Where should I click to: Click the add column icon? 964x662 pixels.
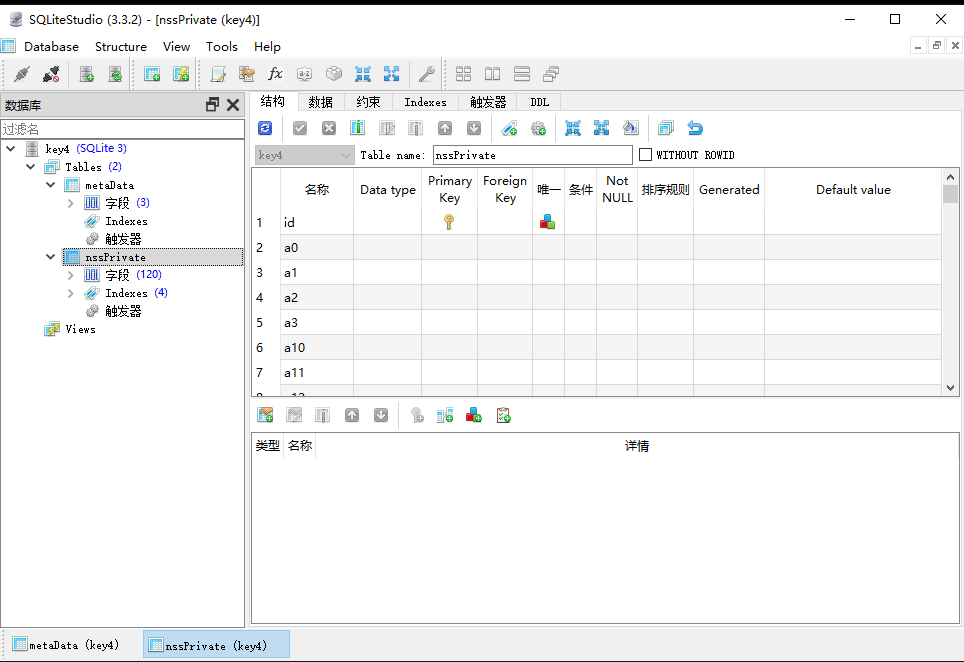click(x=357, y=128)
